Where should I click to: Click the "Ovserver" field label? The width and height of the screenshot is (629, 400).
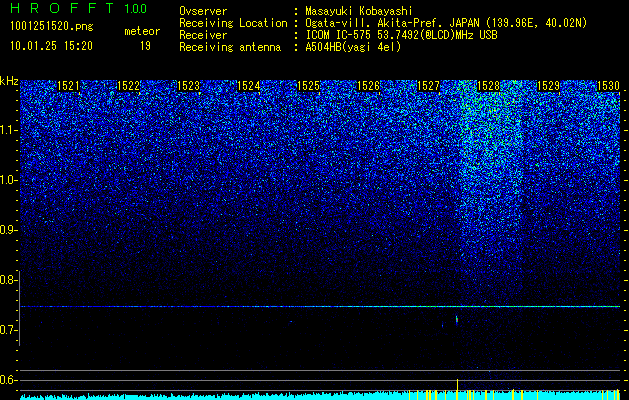click(x=203, y=11)
